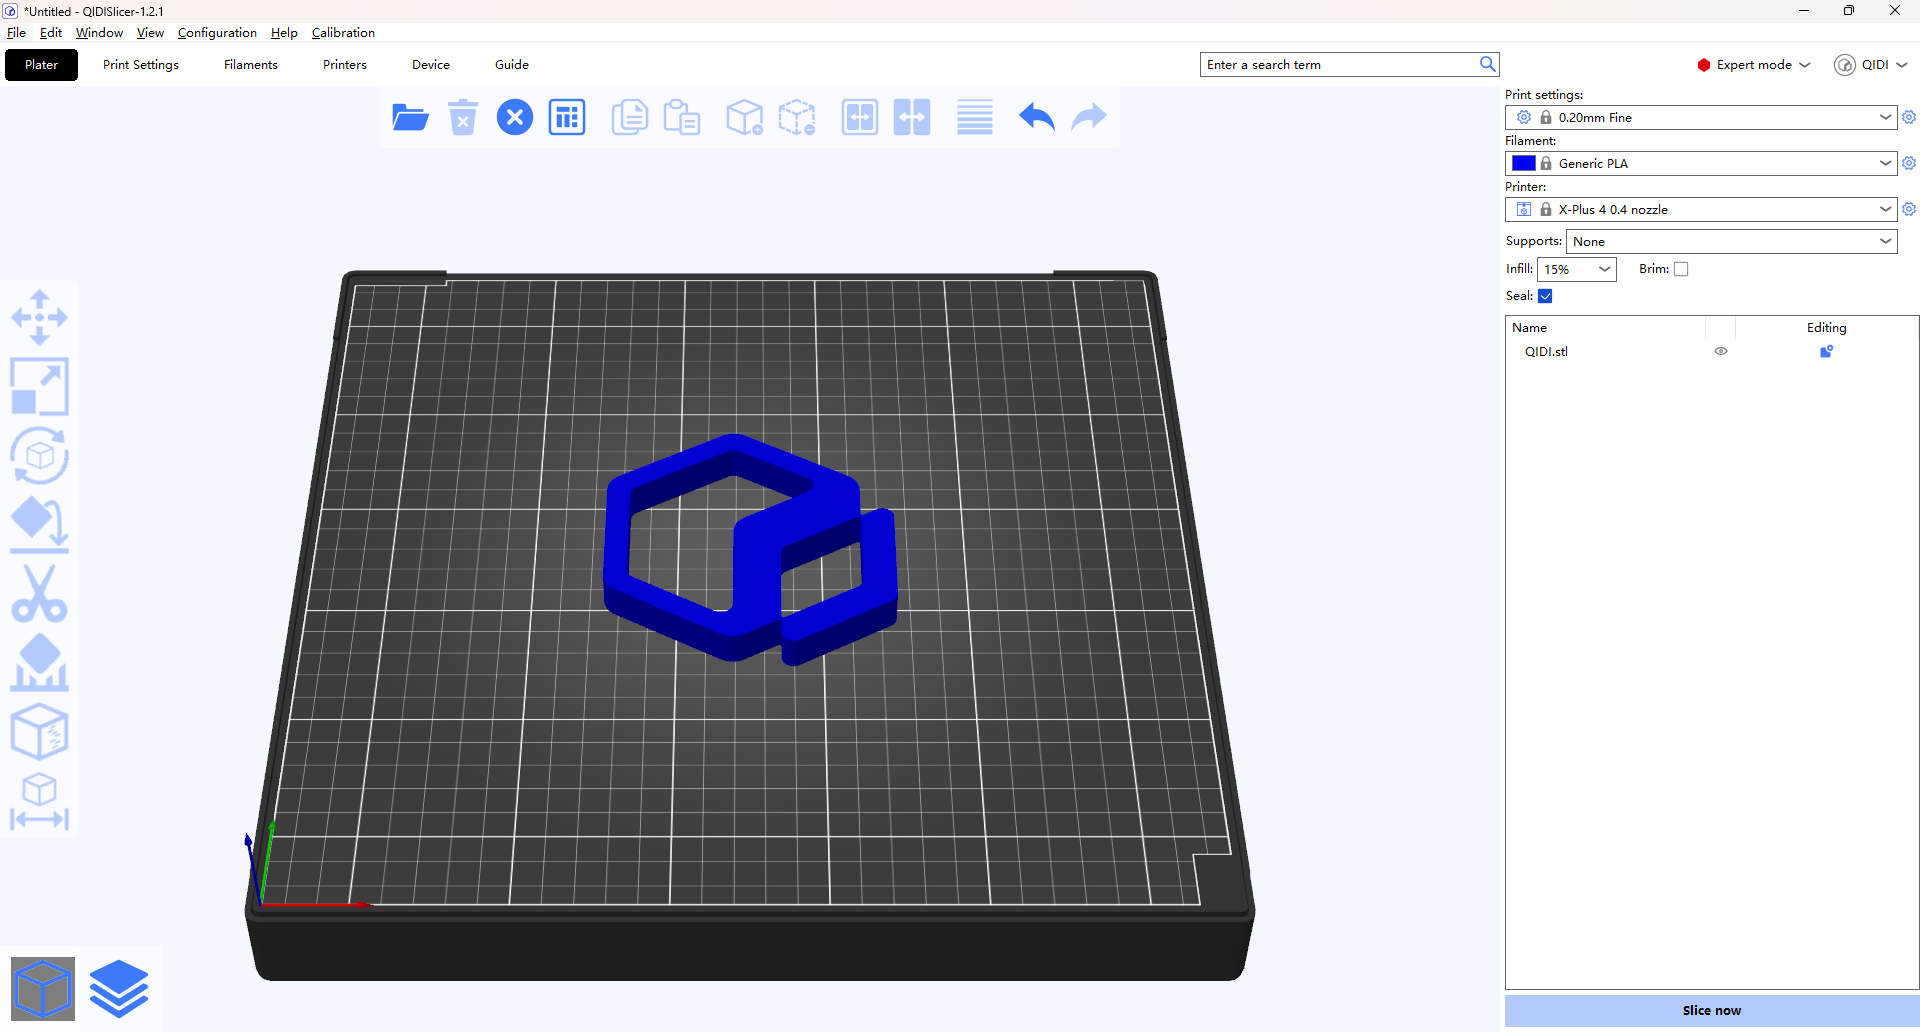Select the Move tool in left sidebar
Image resolution: width=1920 pixels, height=1032 pixels.
point(39,318)
